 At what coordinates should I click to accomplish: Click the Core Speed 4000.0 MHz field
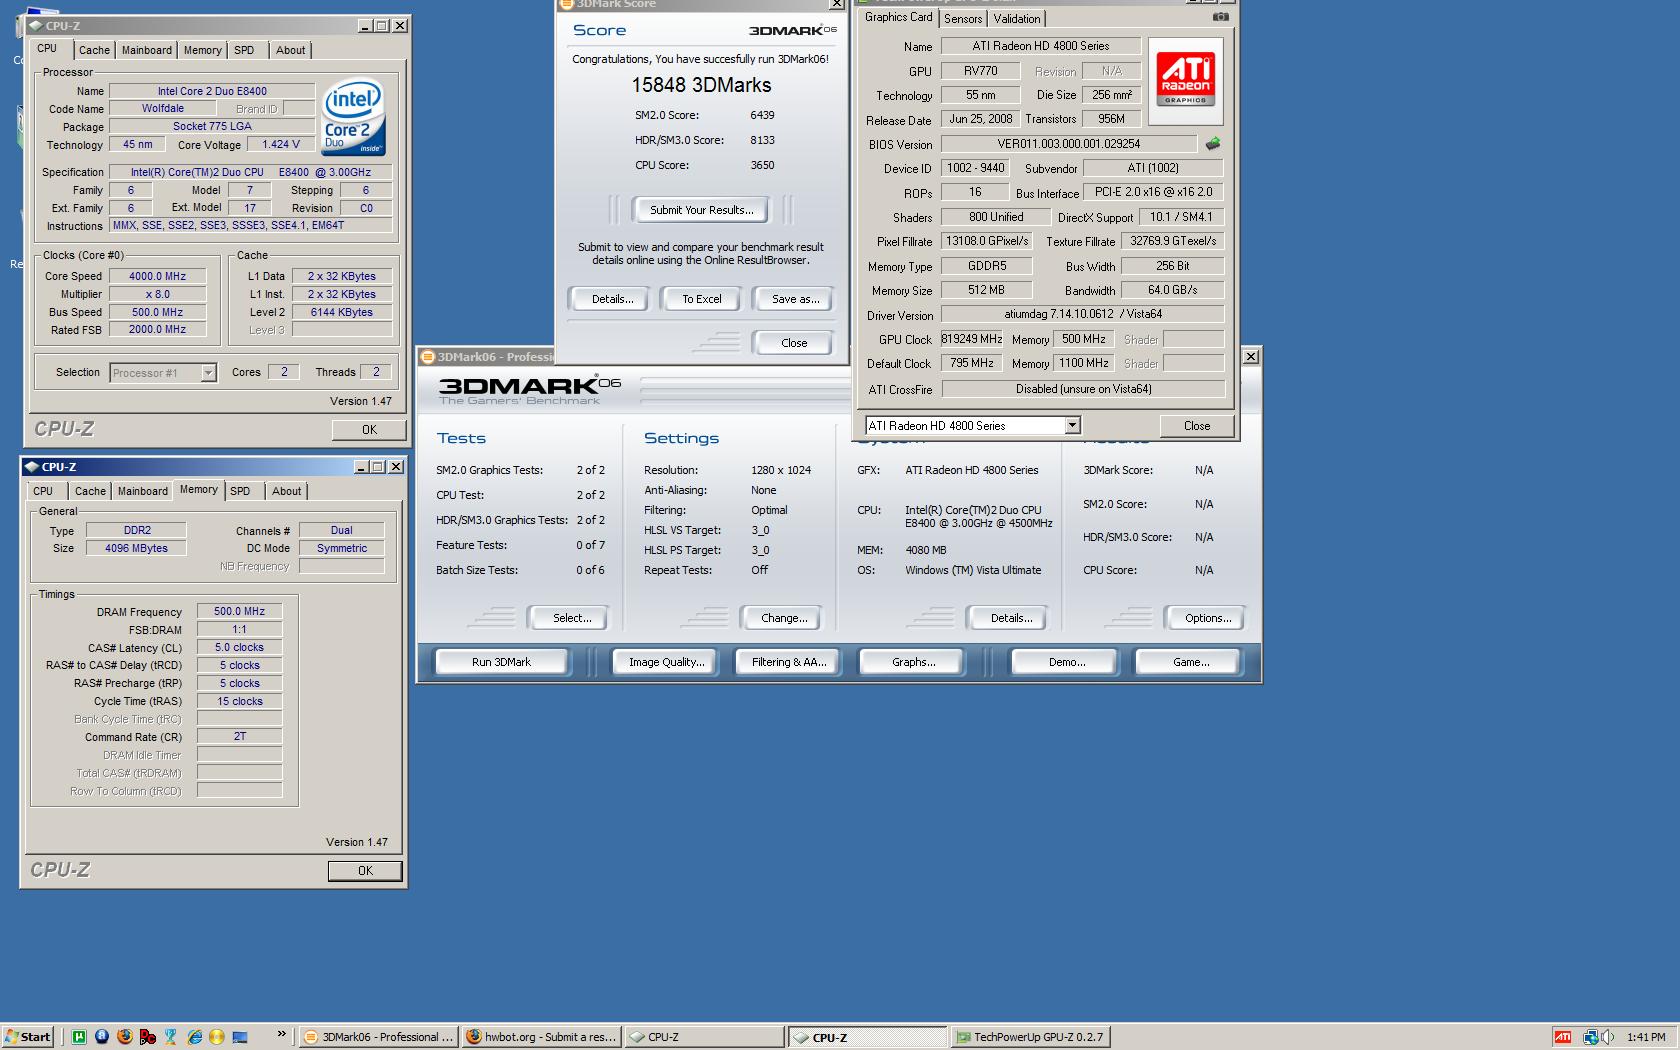tap(157, 276)
